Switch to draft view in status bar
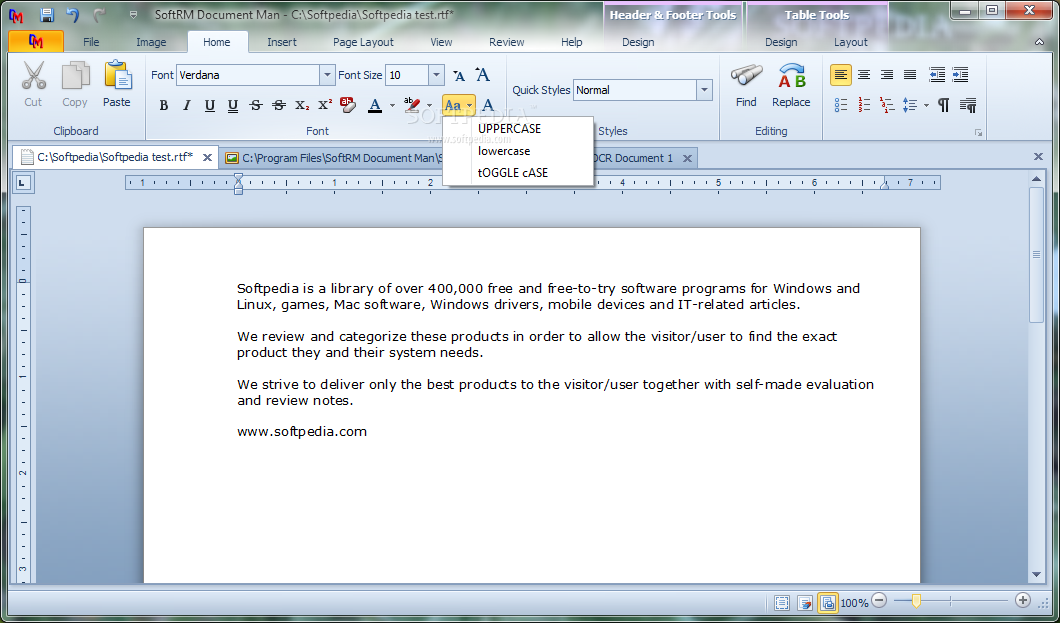This screenshot has width=1060, height=623. coord(782,602)
